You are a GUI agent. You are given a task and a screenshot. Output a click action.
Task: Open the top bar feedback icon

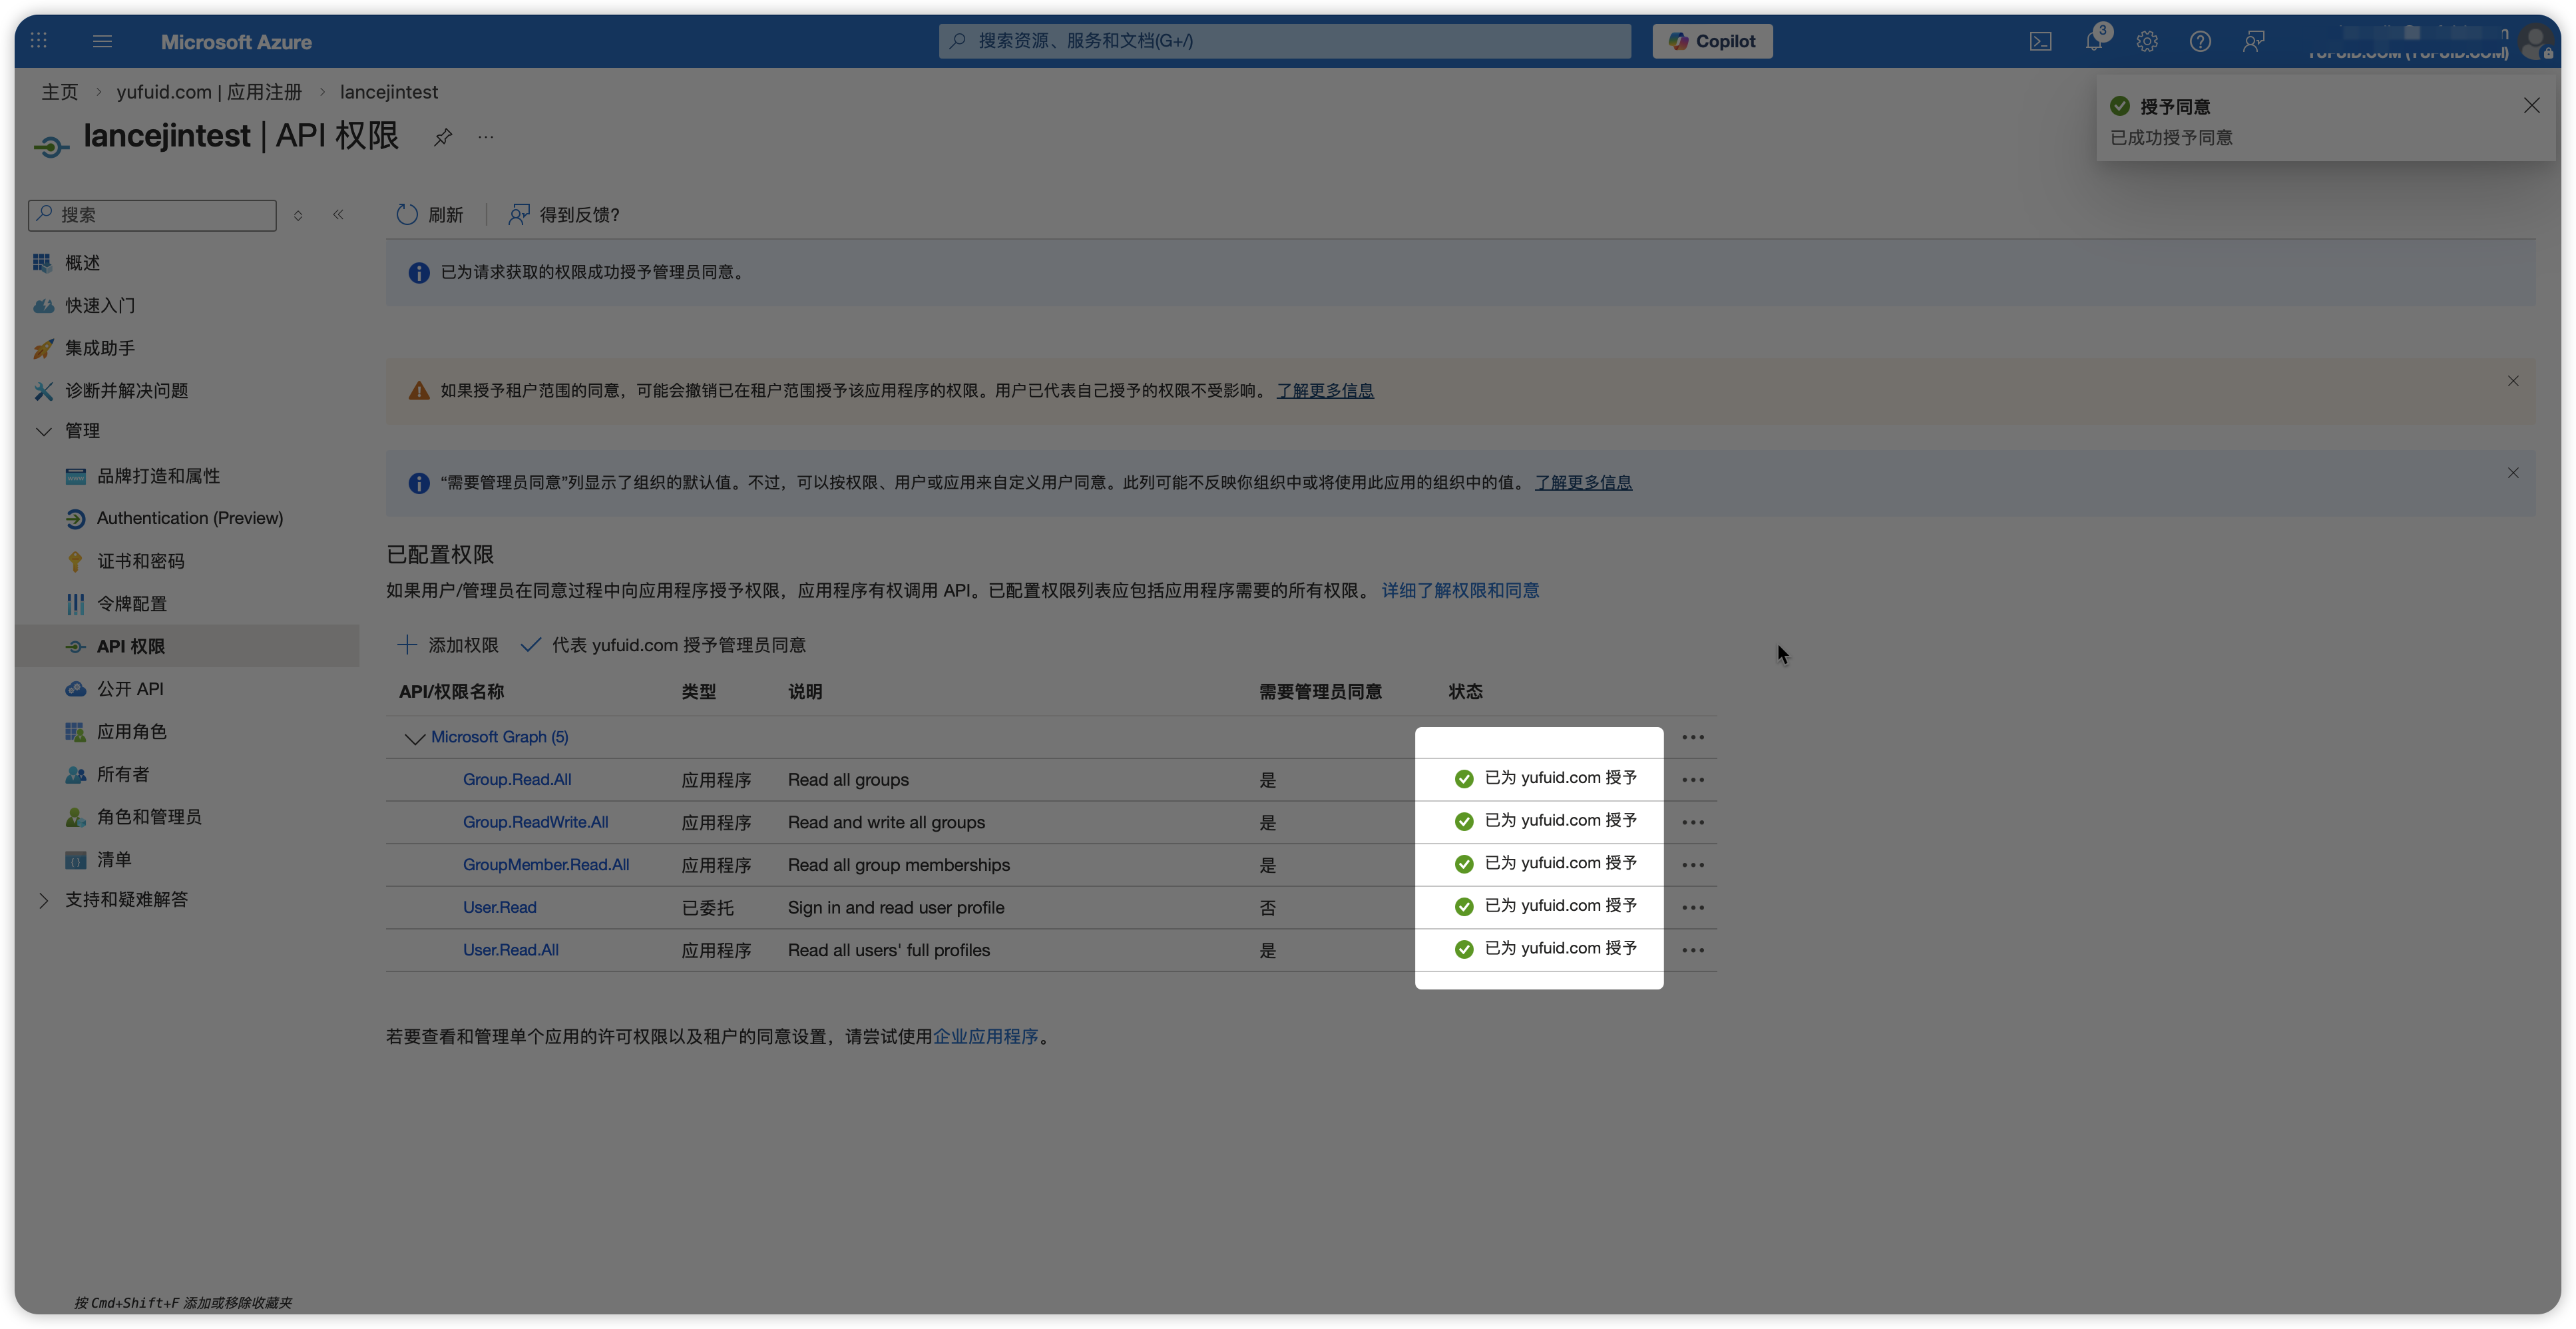[2252, 41]
